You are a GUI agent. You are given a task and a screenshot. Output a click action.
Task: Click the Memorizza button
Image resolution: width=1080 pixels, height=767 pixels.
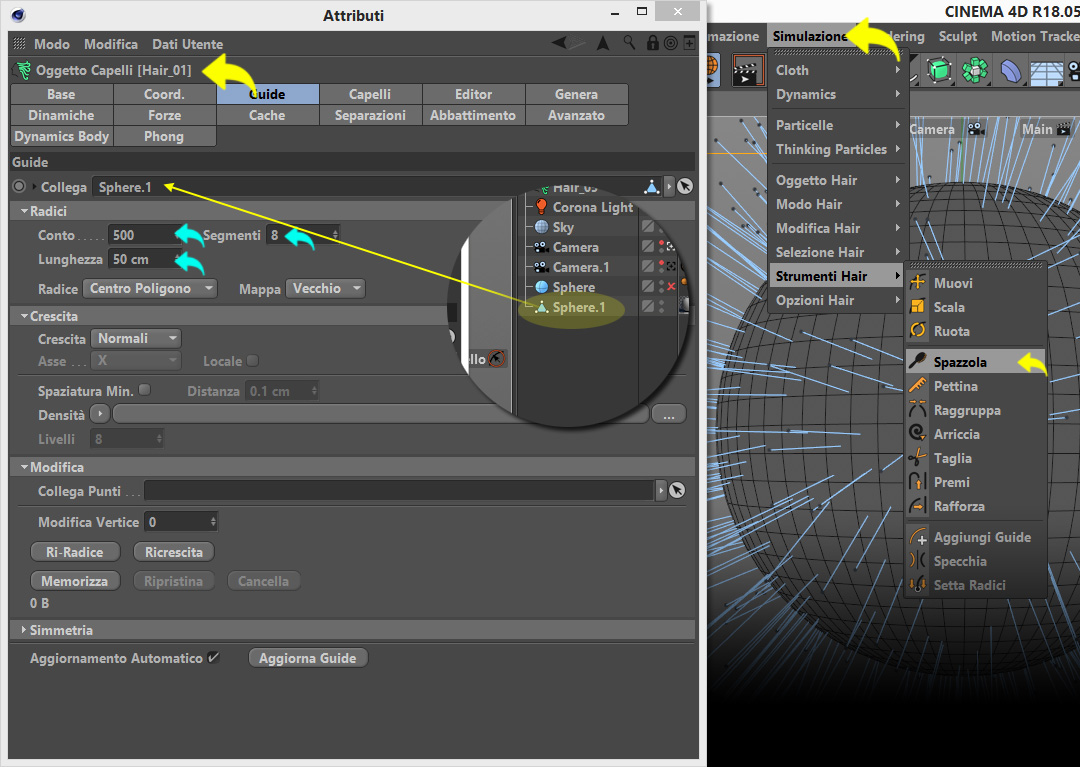click(x=74, y=581)
